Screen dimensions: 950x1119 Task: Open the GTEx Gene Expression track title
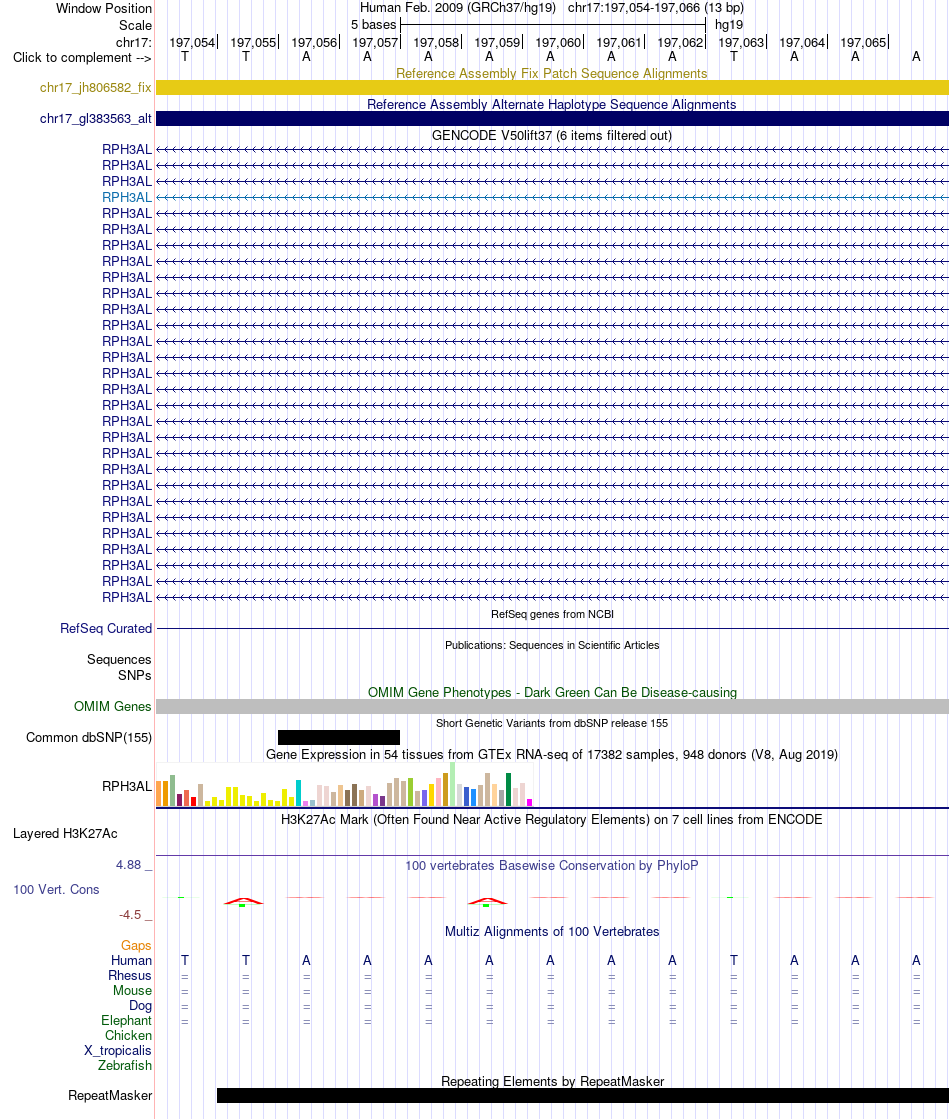point(552,754)
